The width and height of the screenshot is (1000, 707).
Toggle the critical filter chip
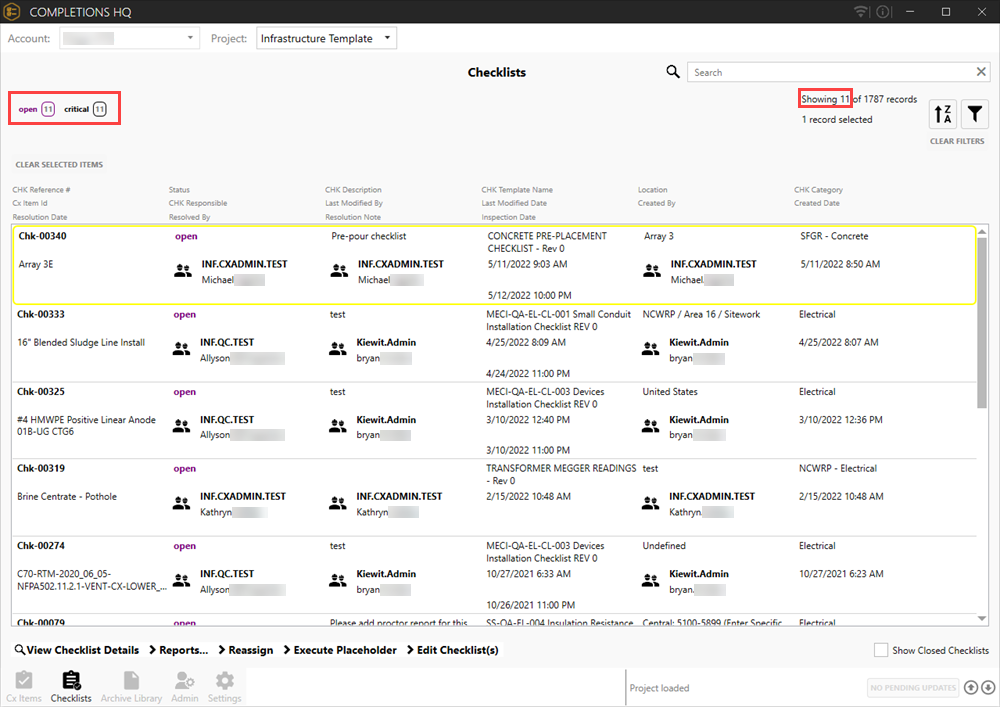point(85,109)
